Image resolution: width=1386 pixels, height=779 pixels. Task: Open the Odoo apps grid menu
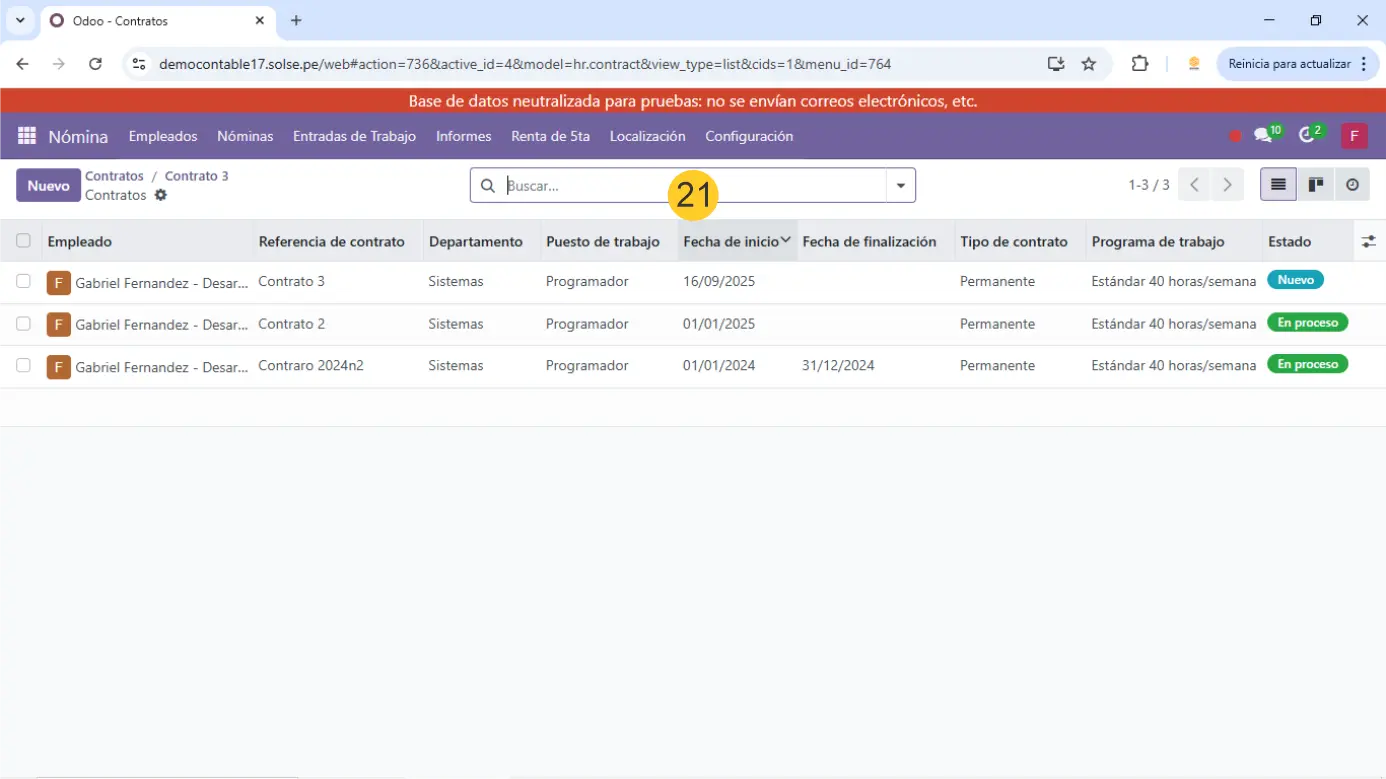(27, 136)
